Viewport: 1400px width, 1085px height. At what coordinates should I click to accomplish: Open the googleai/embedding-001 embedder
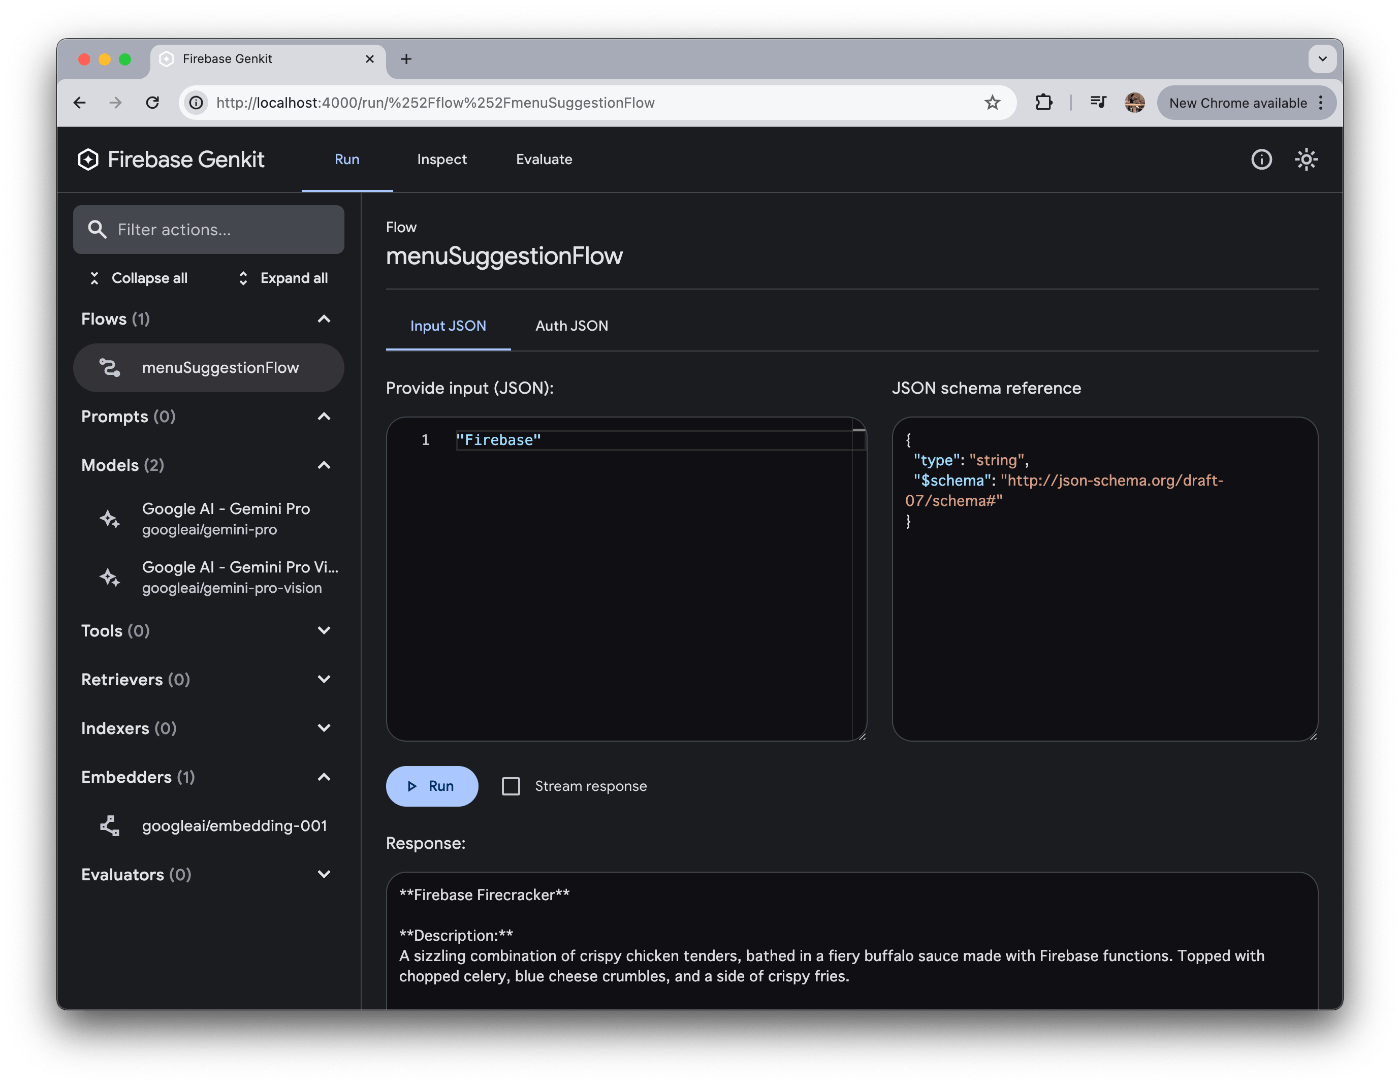[208, 826]
